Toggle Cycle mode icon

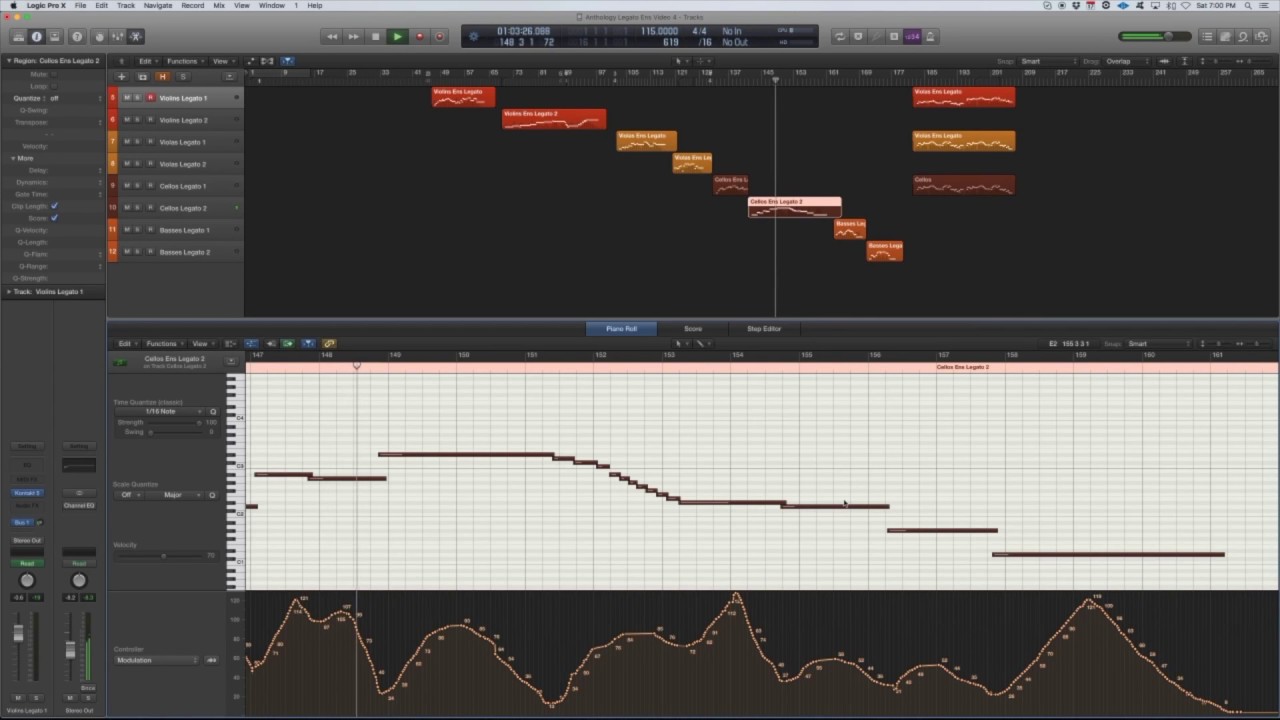click(x=839, y=37)
